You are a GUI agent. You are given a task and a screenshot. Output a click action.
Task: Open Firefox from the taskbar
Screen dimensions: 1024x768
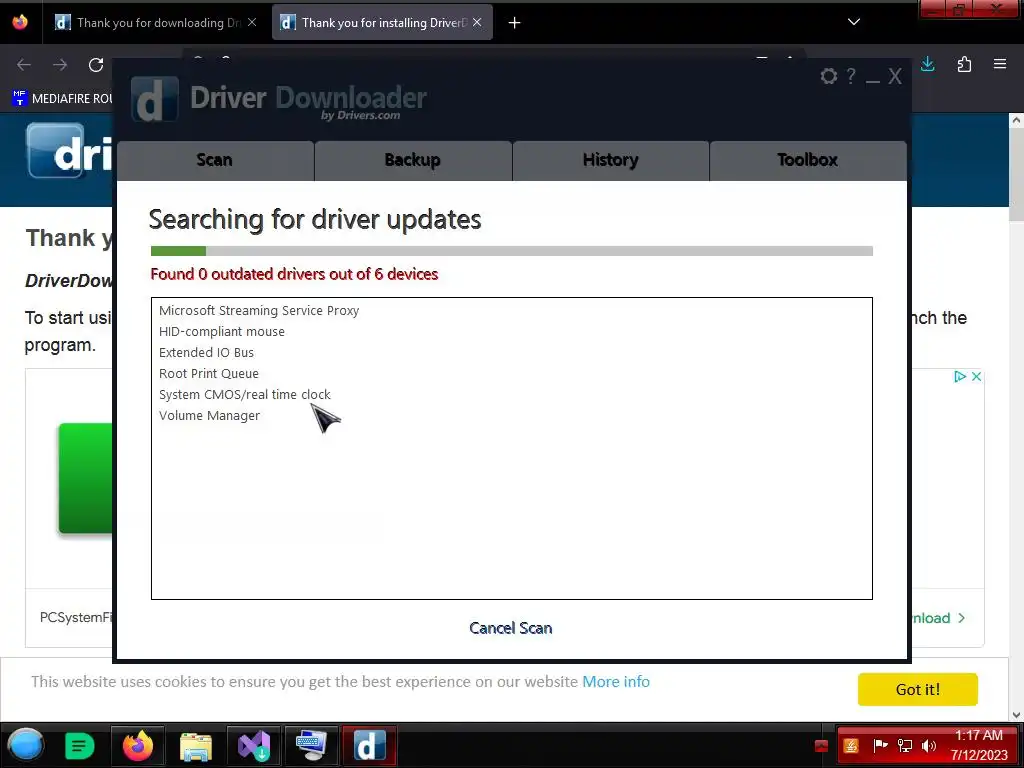click(138, 746)
